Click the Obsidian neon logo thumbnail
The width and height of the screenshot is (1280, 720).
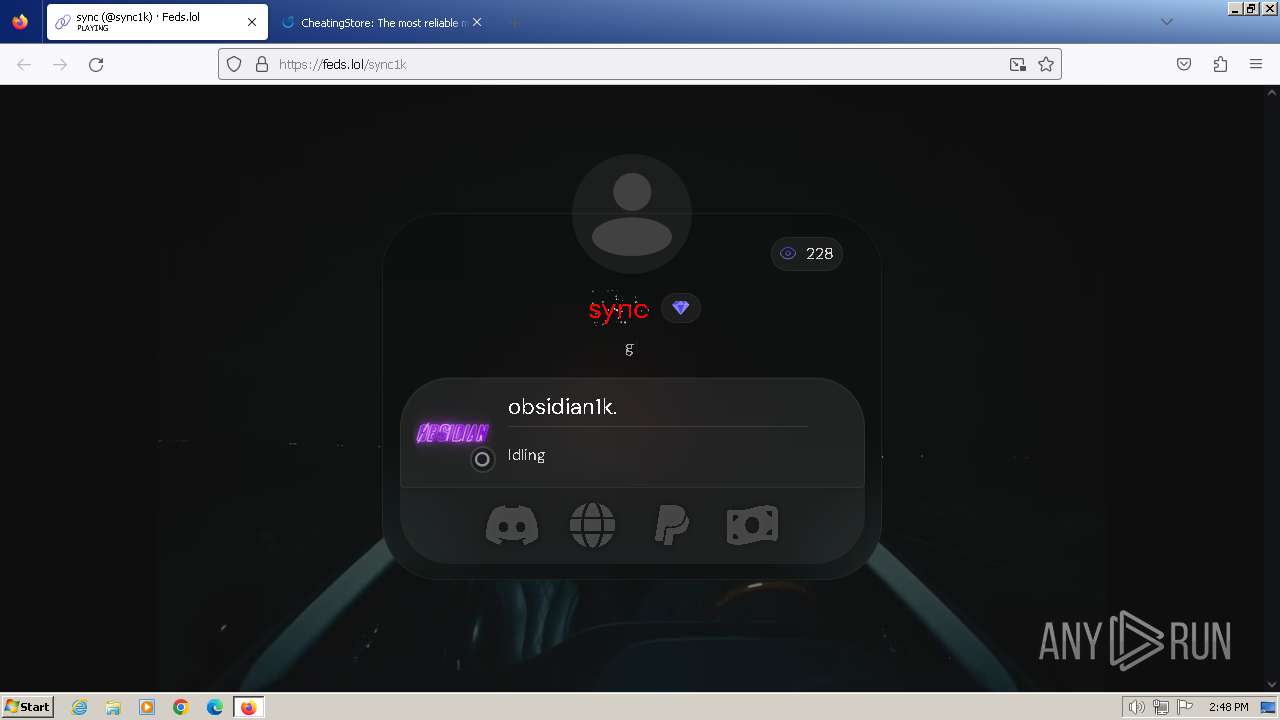click(452, 433)
